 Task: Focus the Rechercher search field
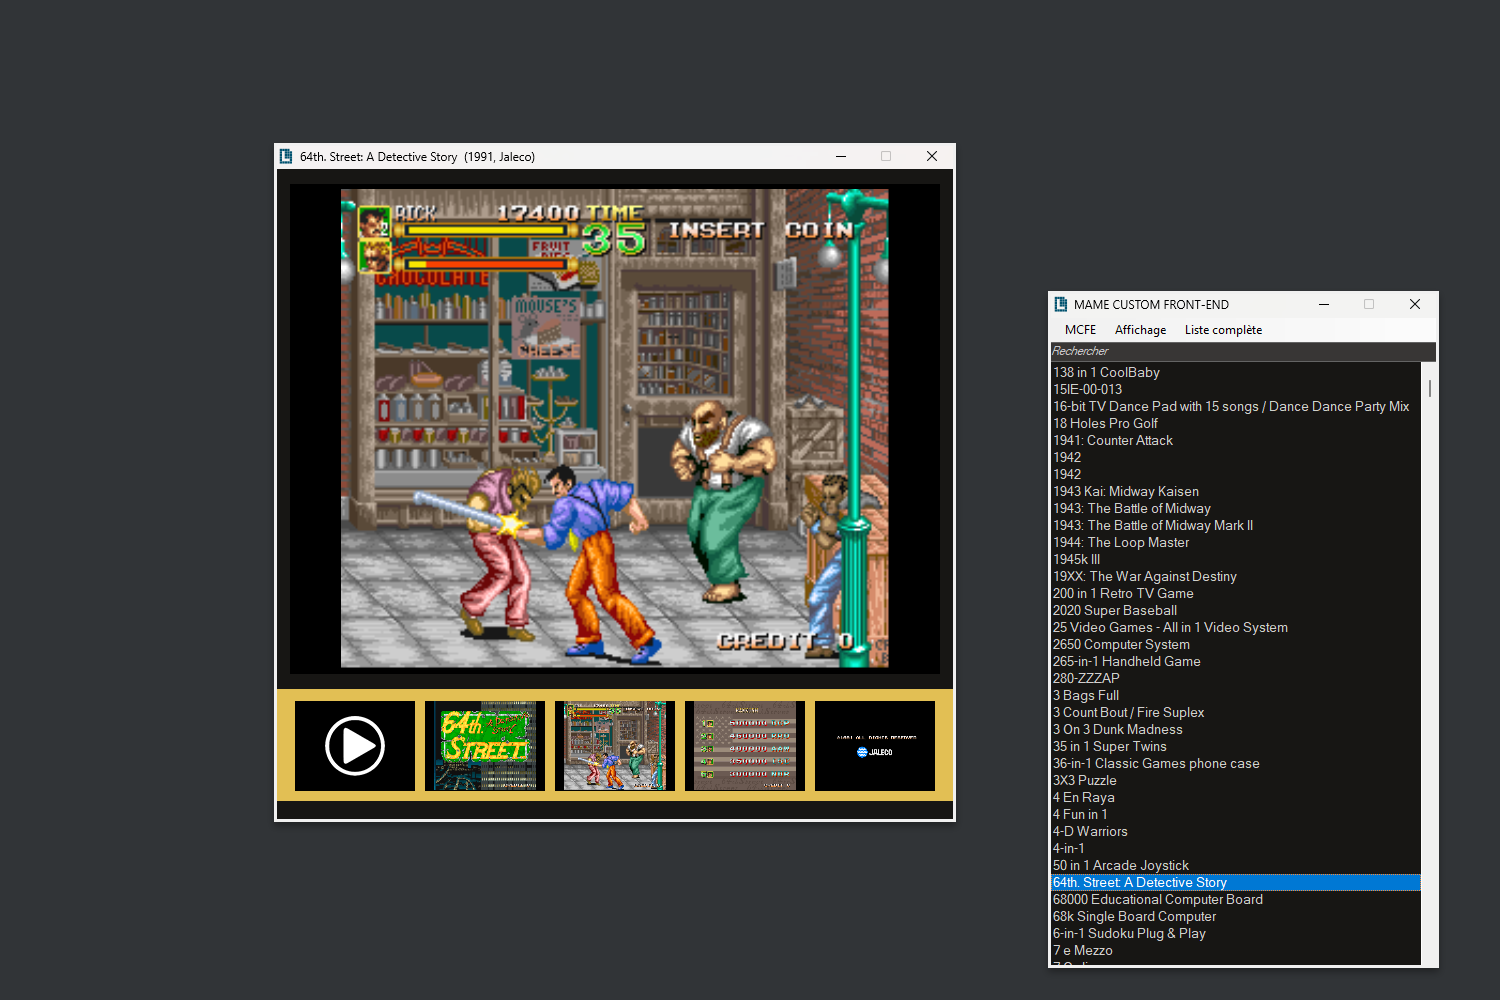click(x=1243, y=351)
